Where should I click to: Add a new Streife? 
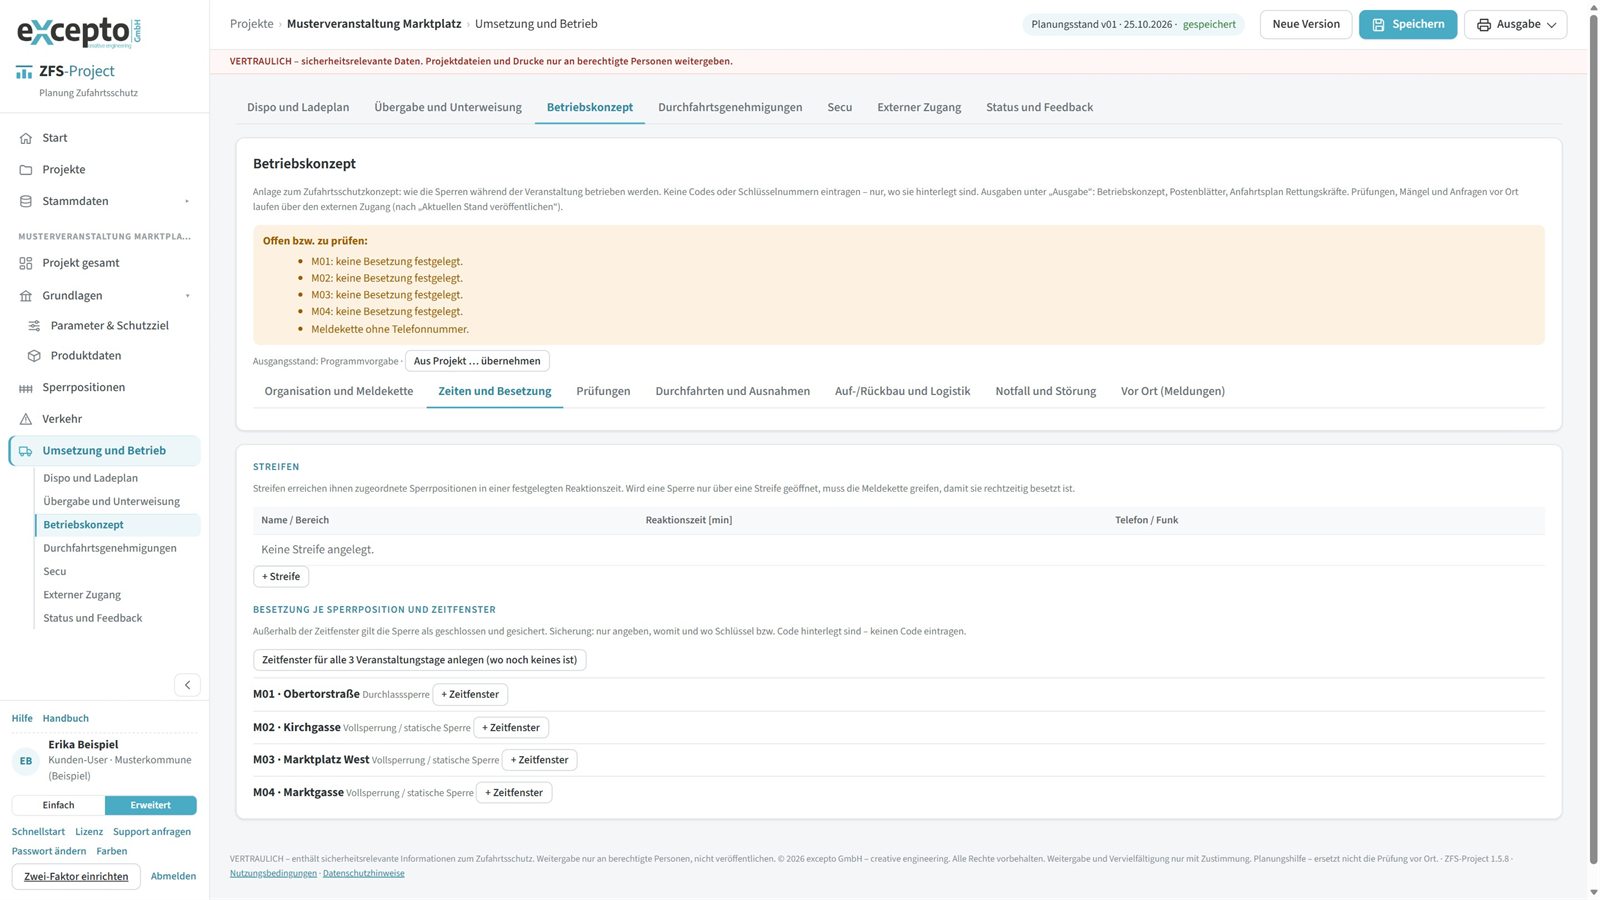[281, 577]
